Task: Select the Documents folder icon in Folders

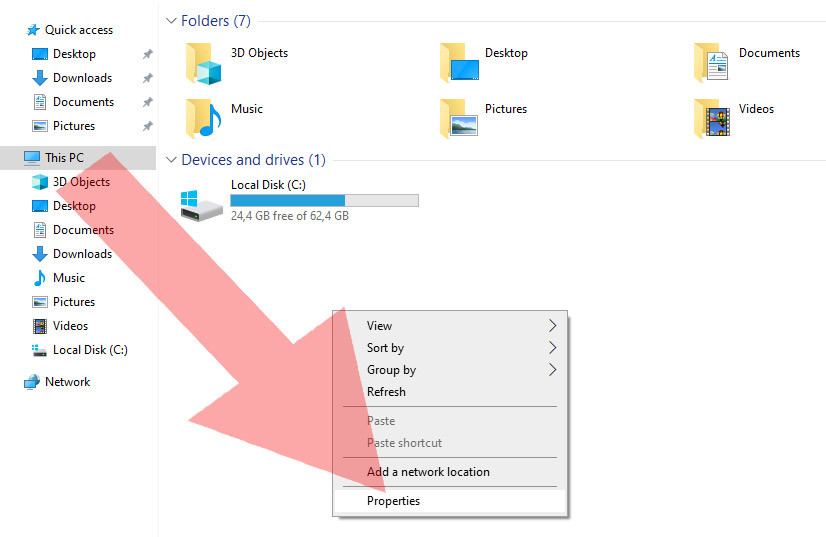Action: (711, 63)
